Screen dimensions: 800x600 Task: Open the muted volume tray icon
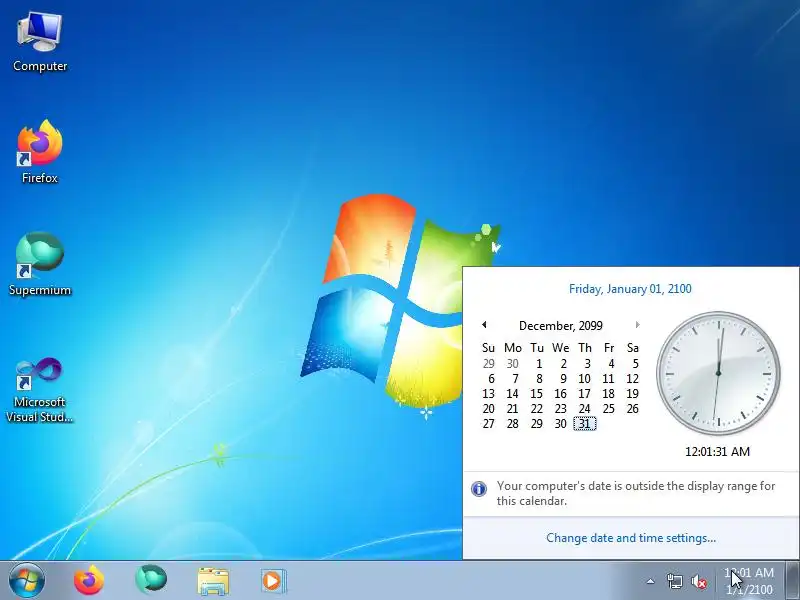tap(699, 581)
